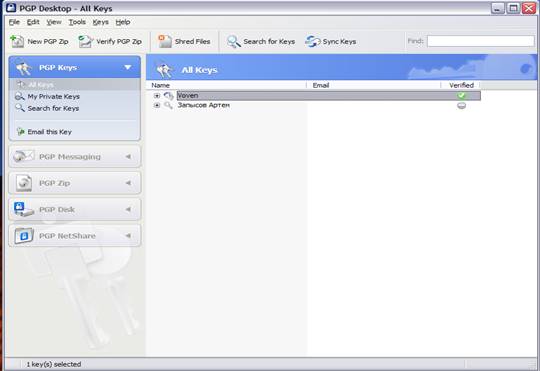
Task: Collapse the PGP Keys panel arrow
Action: coord(128,67)
